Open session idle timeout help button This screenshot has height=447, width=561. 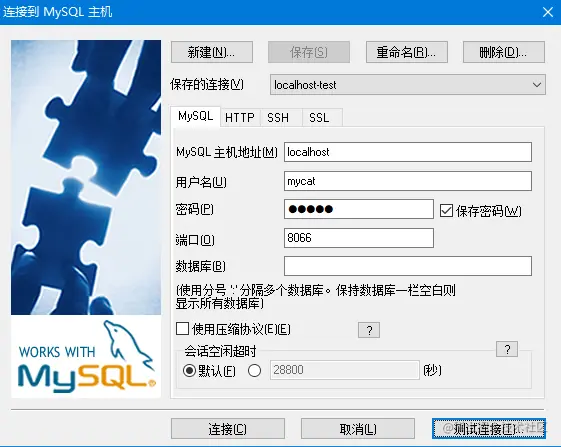point(507,349)
